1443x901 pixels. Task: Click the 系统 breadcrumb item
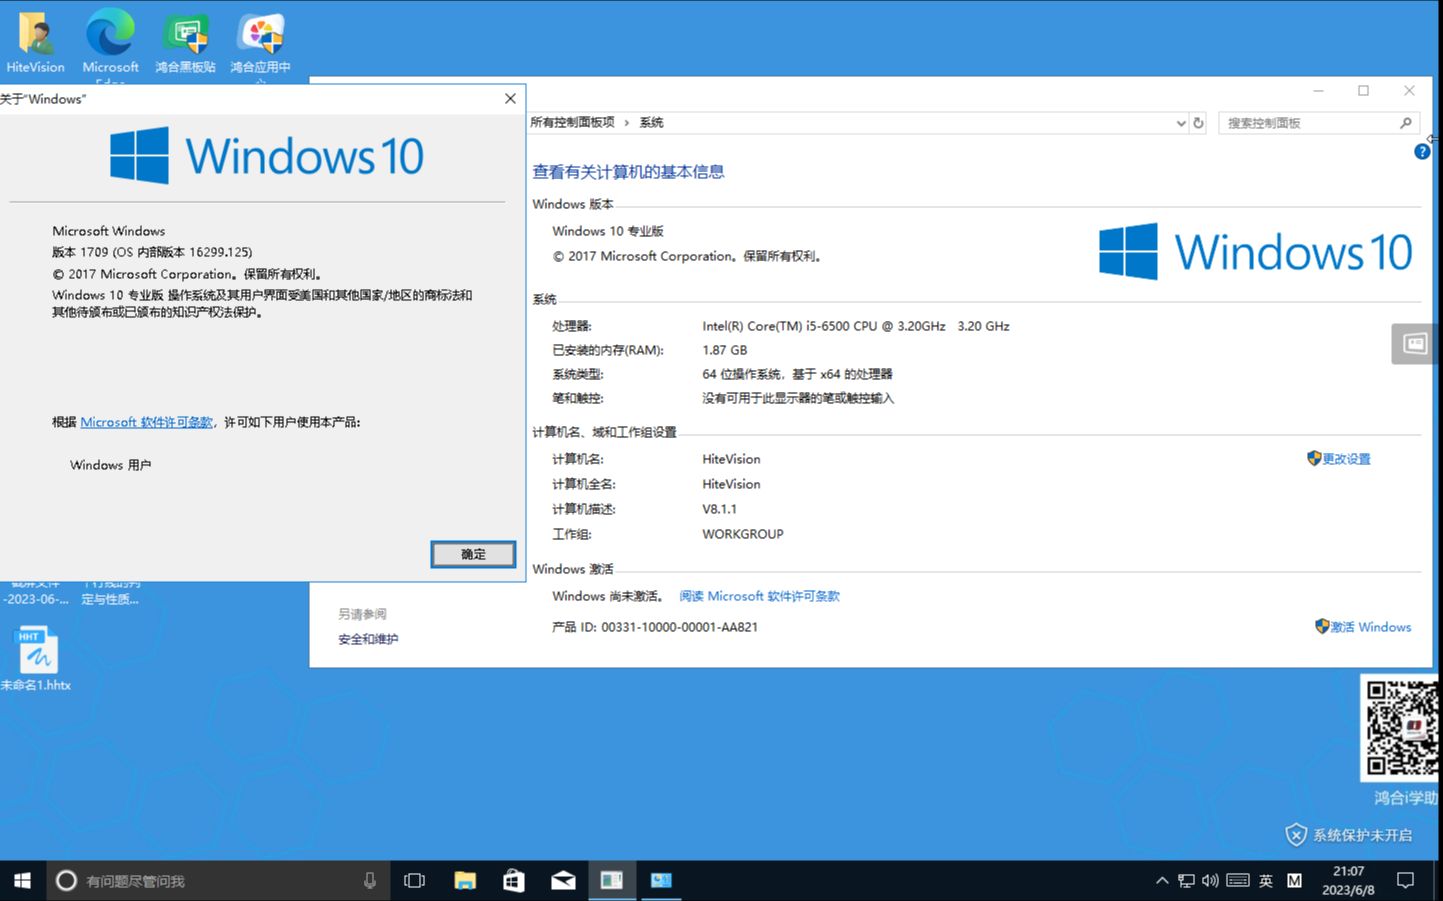pos(652,122)
